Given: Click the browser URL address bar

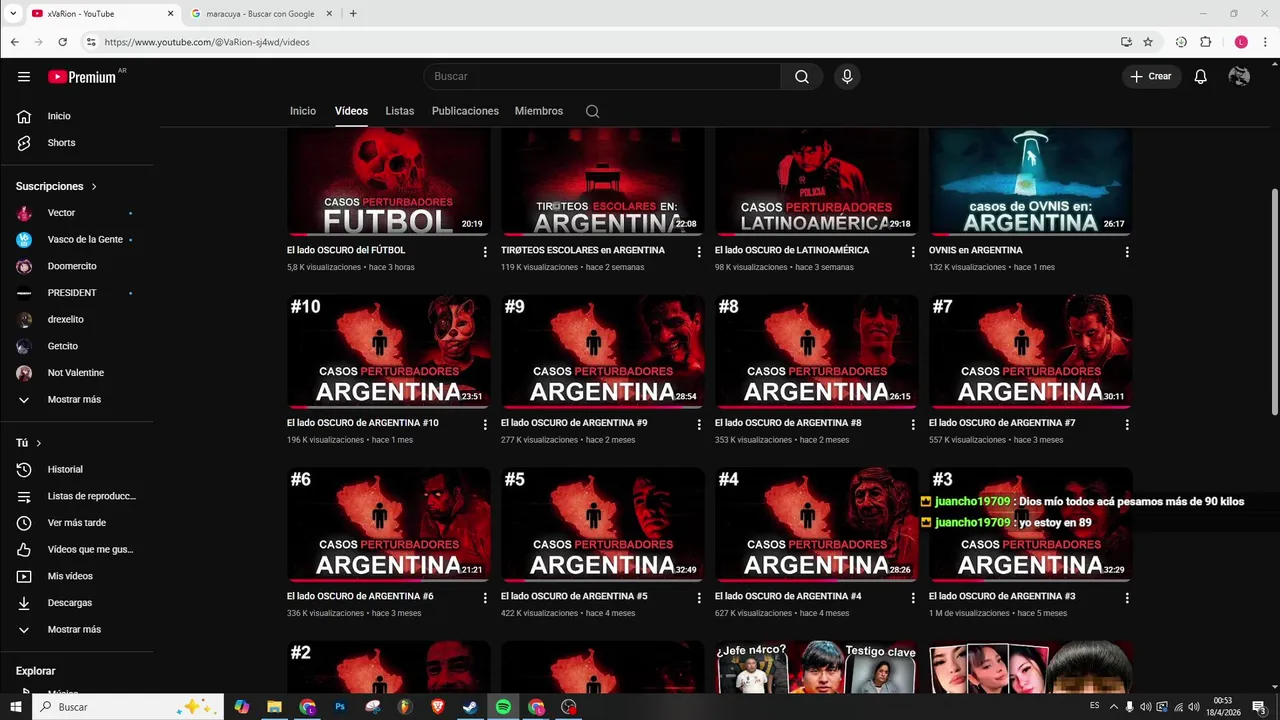Looking at the screenshot, I should [600, 42].
